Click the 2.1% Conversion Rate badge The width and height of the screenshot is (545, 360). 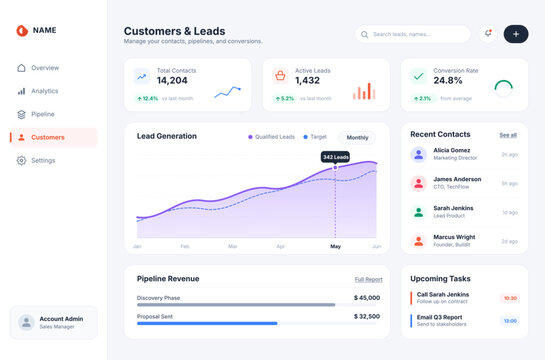click(423, 98)
